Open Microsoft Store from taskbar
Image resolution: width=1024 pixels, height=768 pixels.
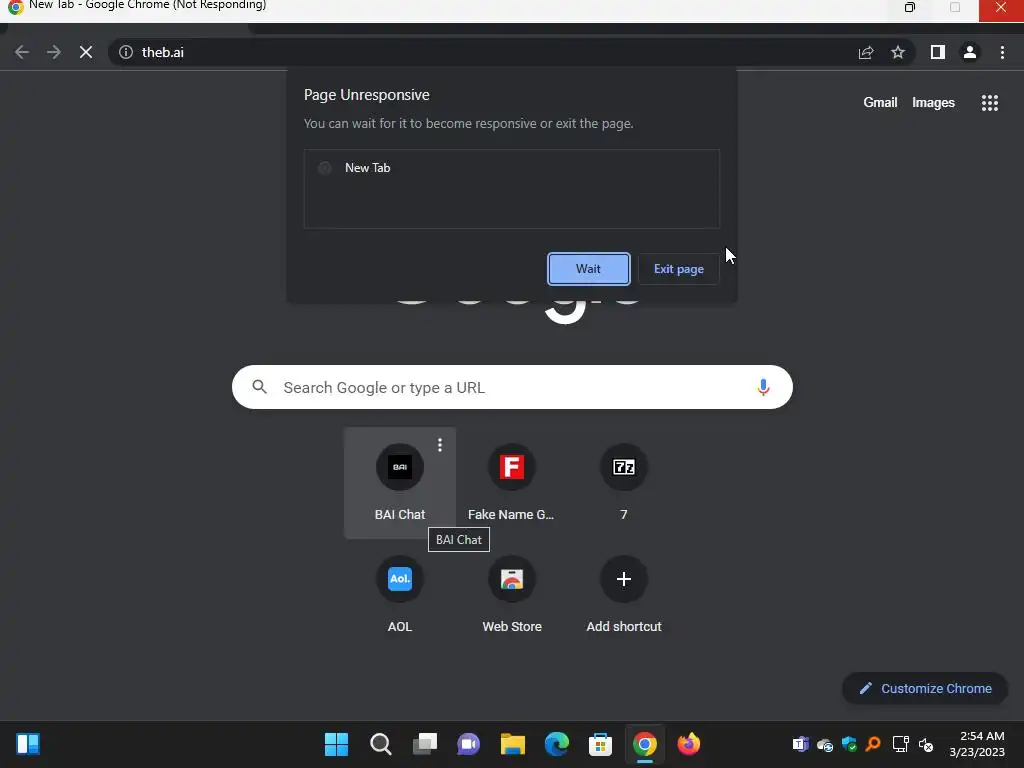(x=600, y=744)
